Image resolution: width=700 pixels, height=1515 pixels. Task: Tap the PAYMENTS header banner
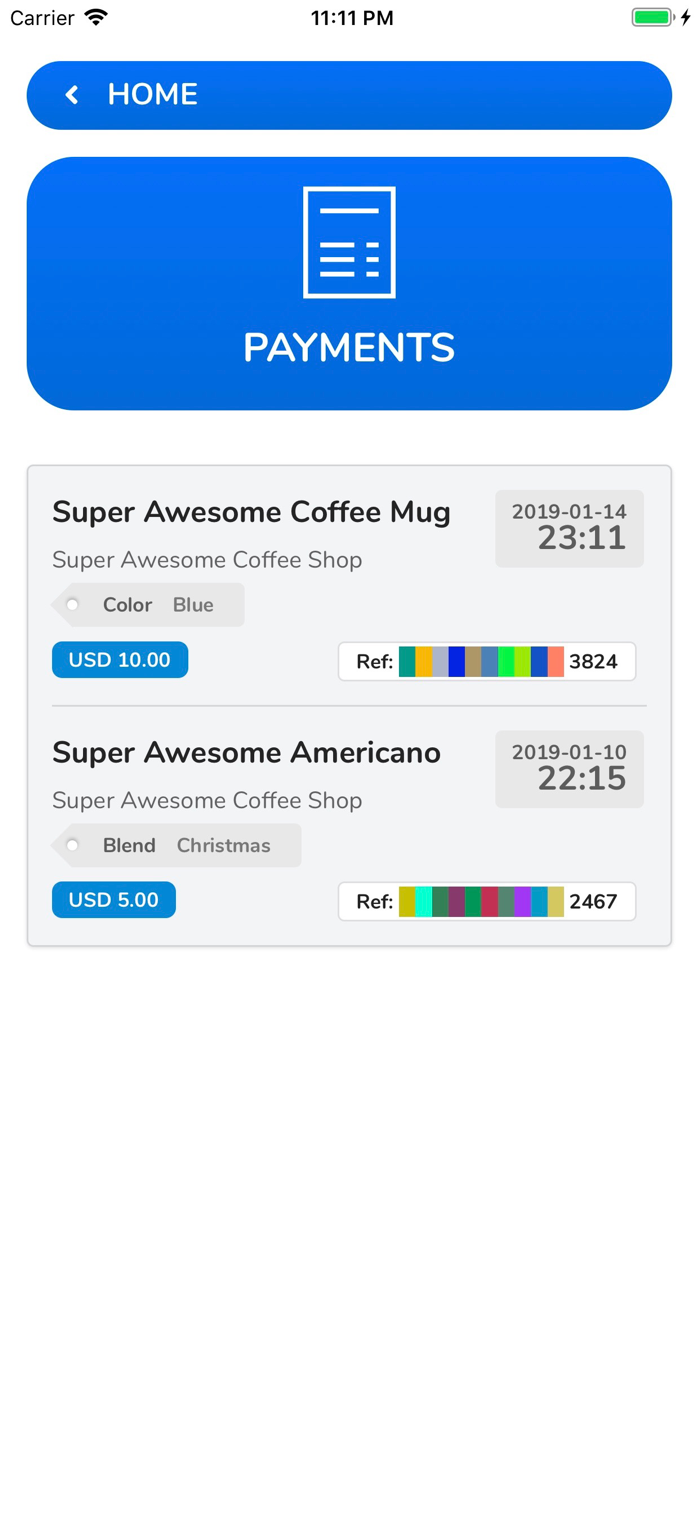coord(349,283)
